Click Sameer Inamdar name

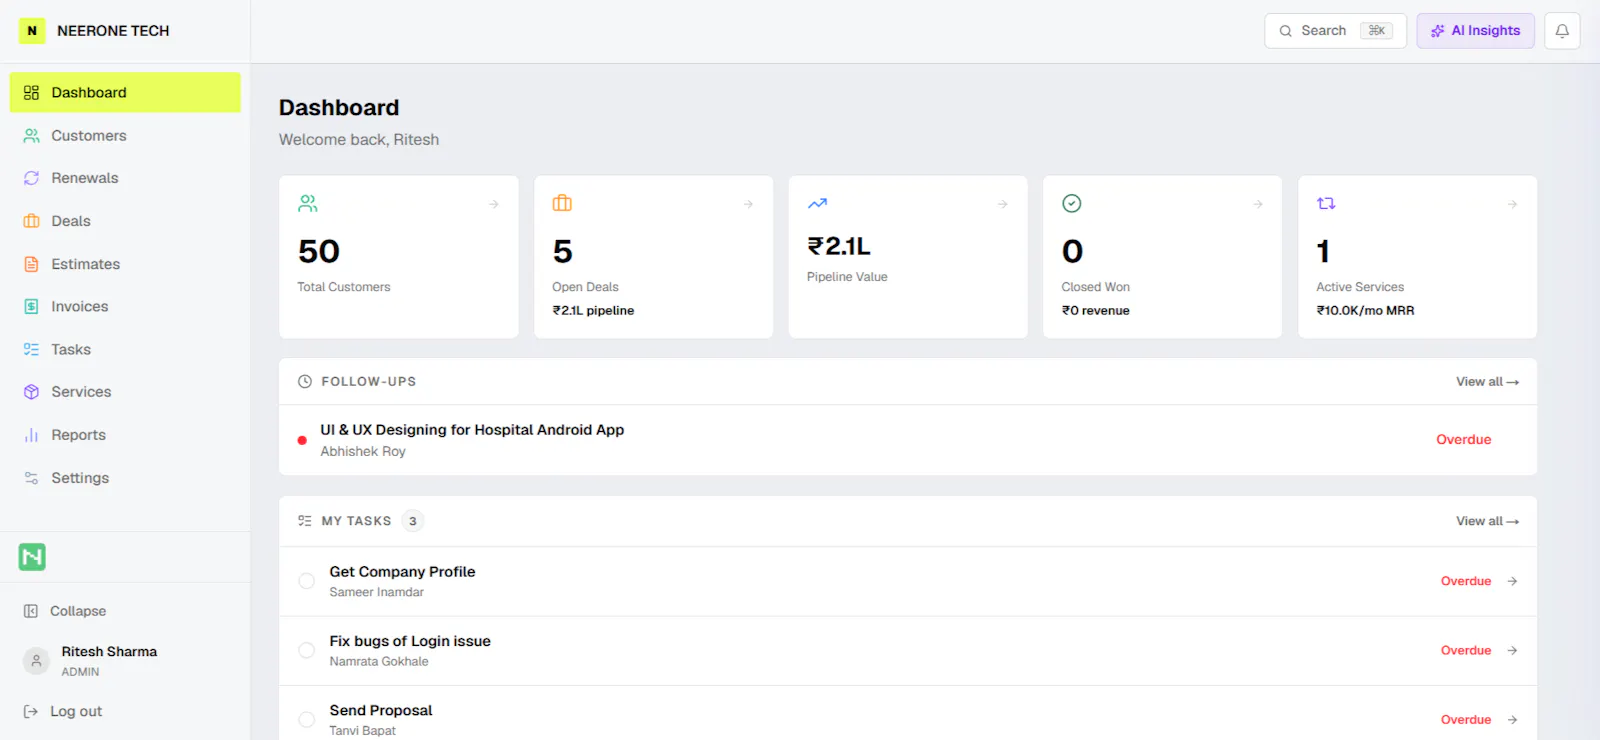point(376,592)
